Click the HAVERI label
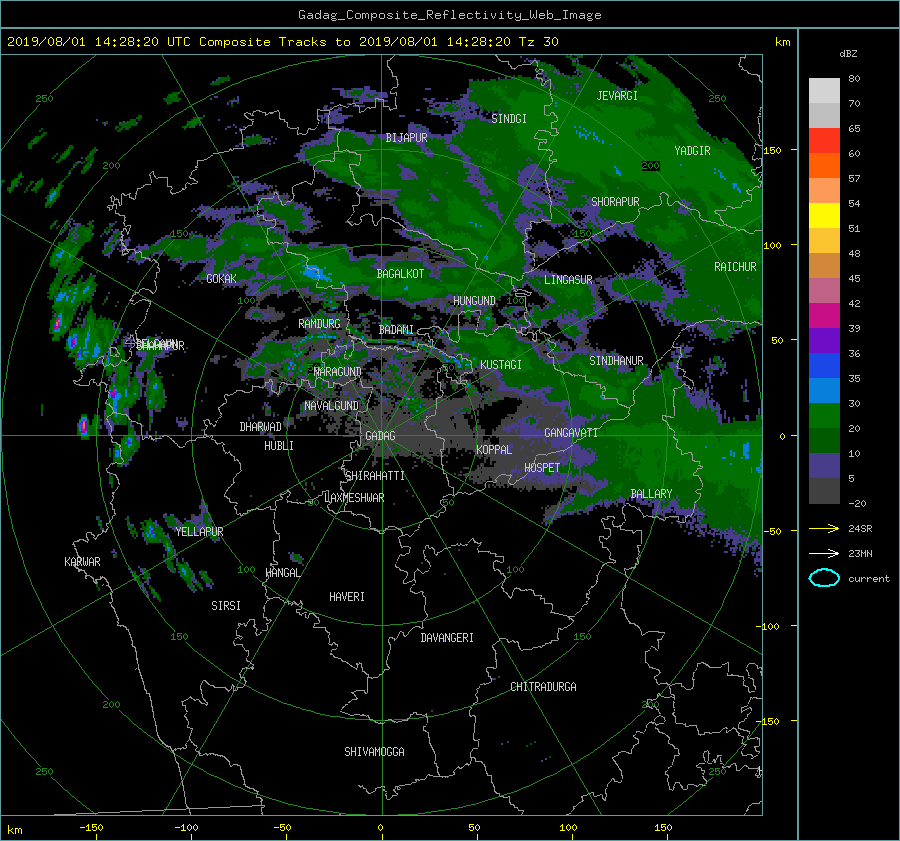 pos(347,597)
